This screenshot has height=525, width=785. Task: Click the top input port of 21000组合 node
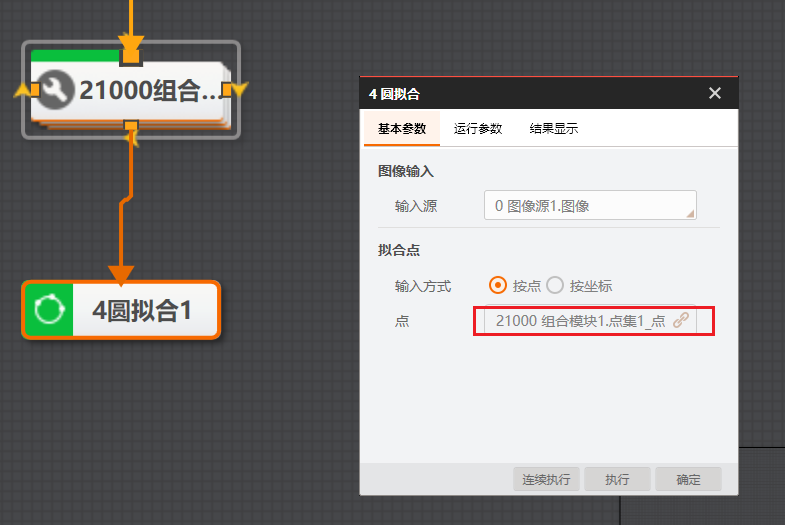click(x=130, y=55)
